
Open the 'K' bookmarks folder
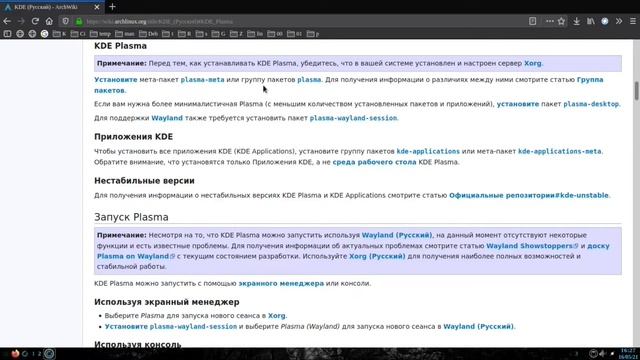tap(60, 34)
